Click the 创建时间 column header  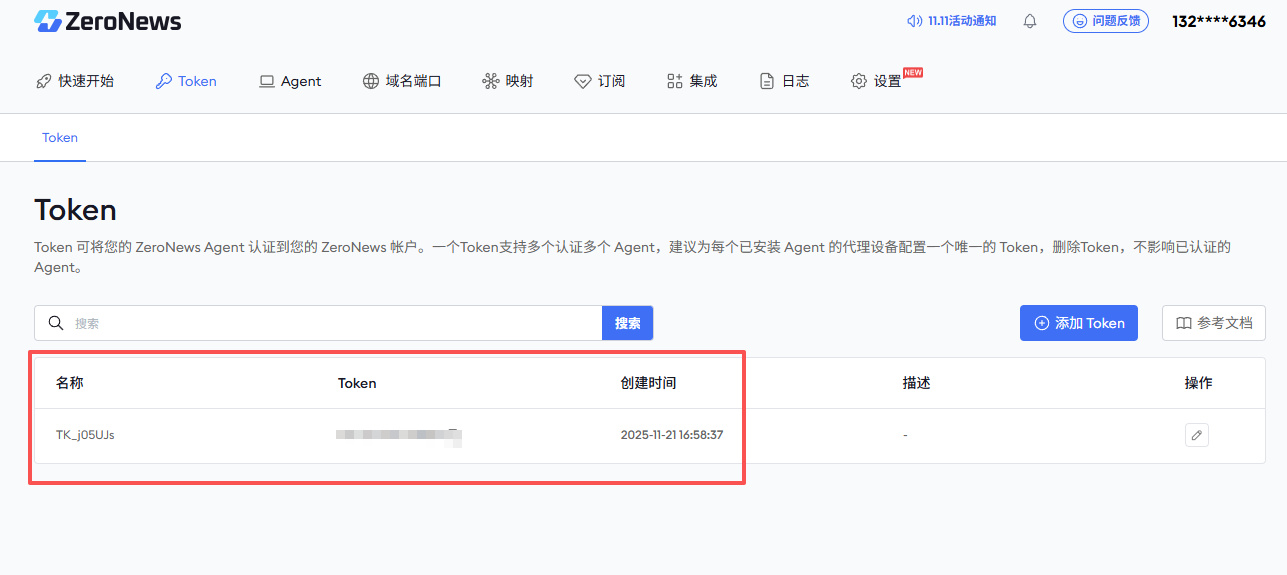[x=648, y=383]
